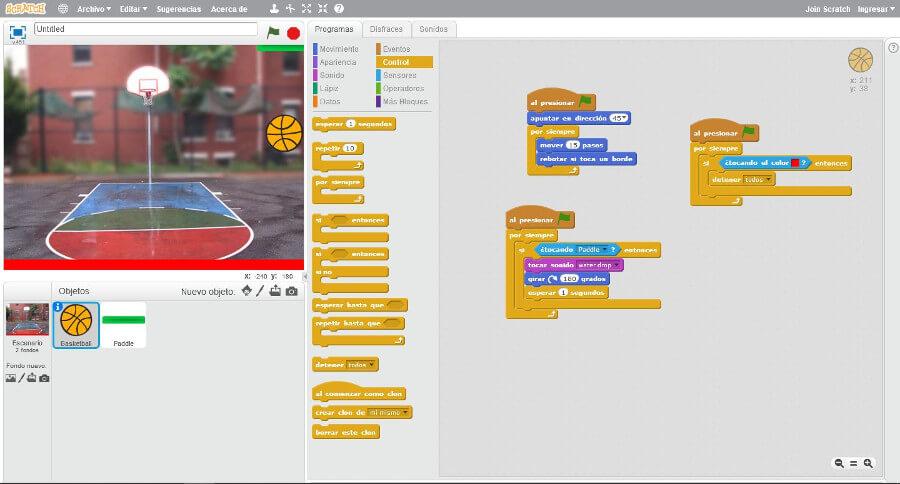The height and width of the screenshot is (484, 900).
Task: Click the project title field Untitled
Action: [x=146, y=29]
